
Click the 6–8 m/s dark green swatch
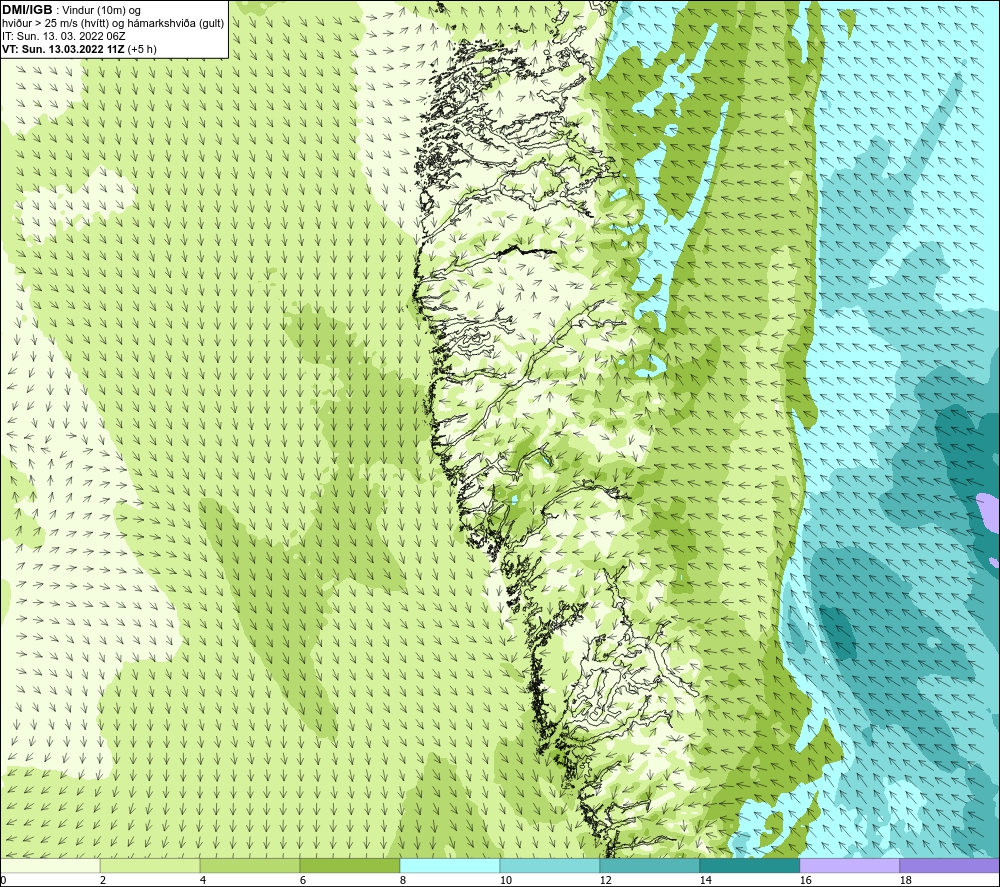tap(349, 865)
